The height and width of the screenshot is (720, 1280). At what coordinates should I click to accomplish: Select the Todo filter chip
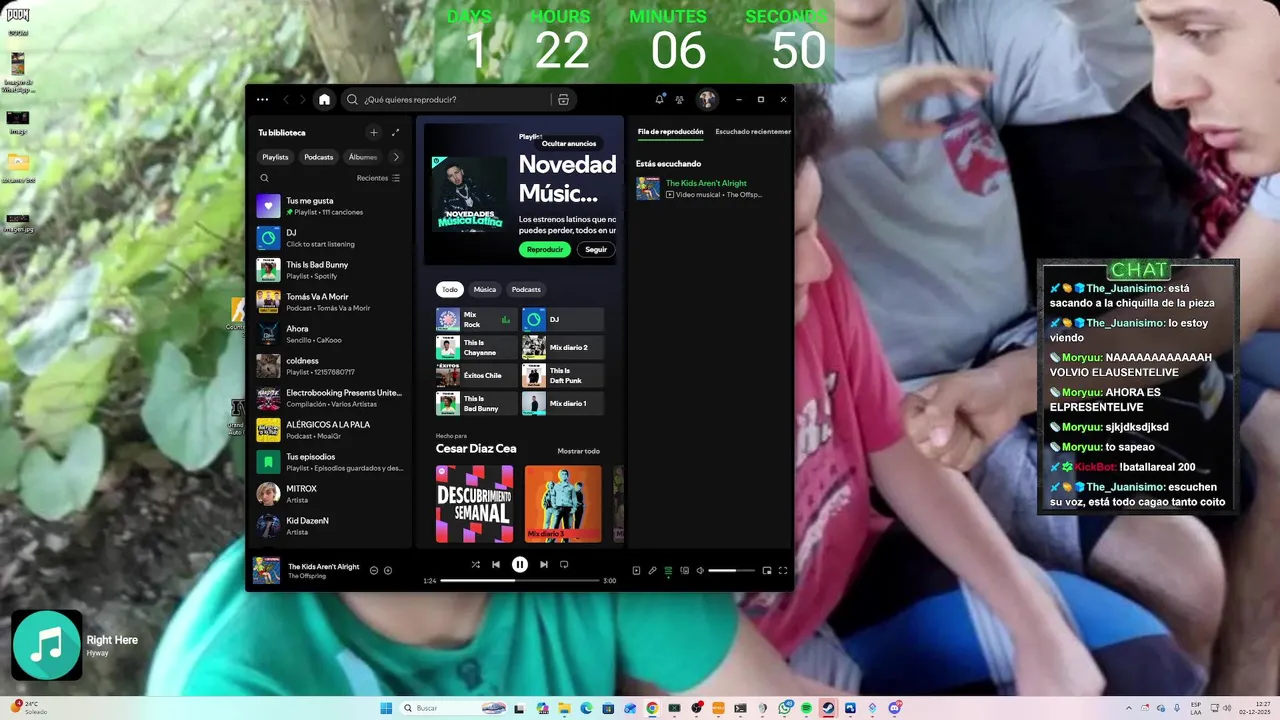pos(450,289)
